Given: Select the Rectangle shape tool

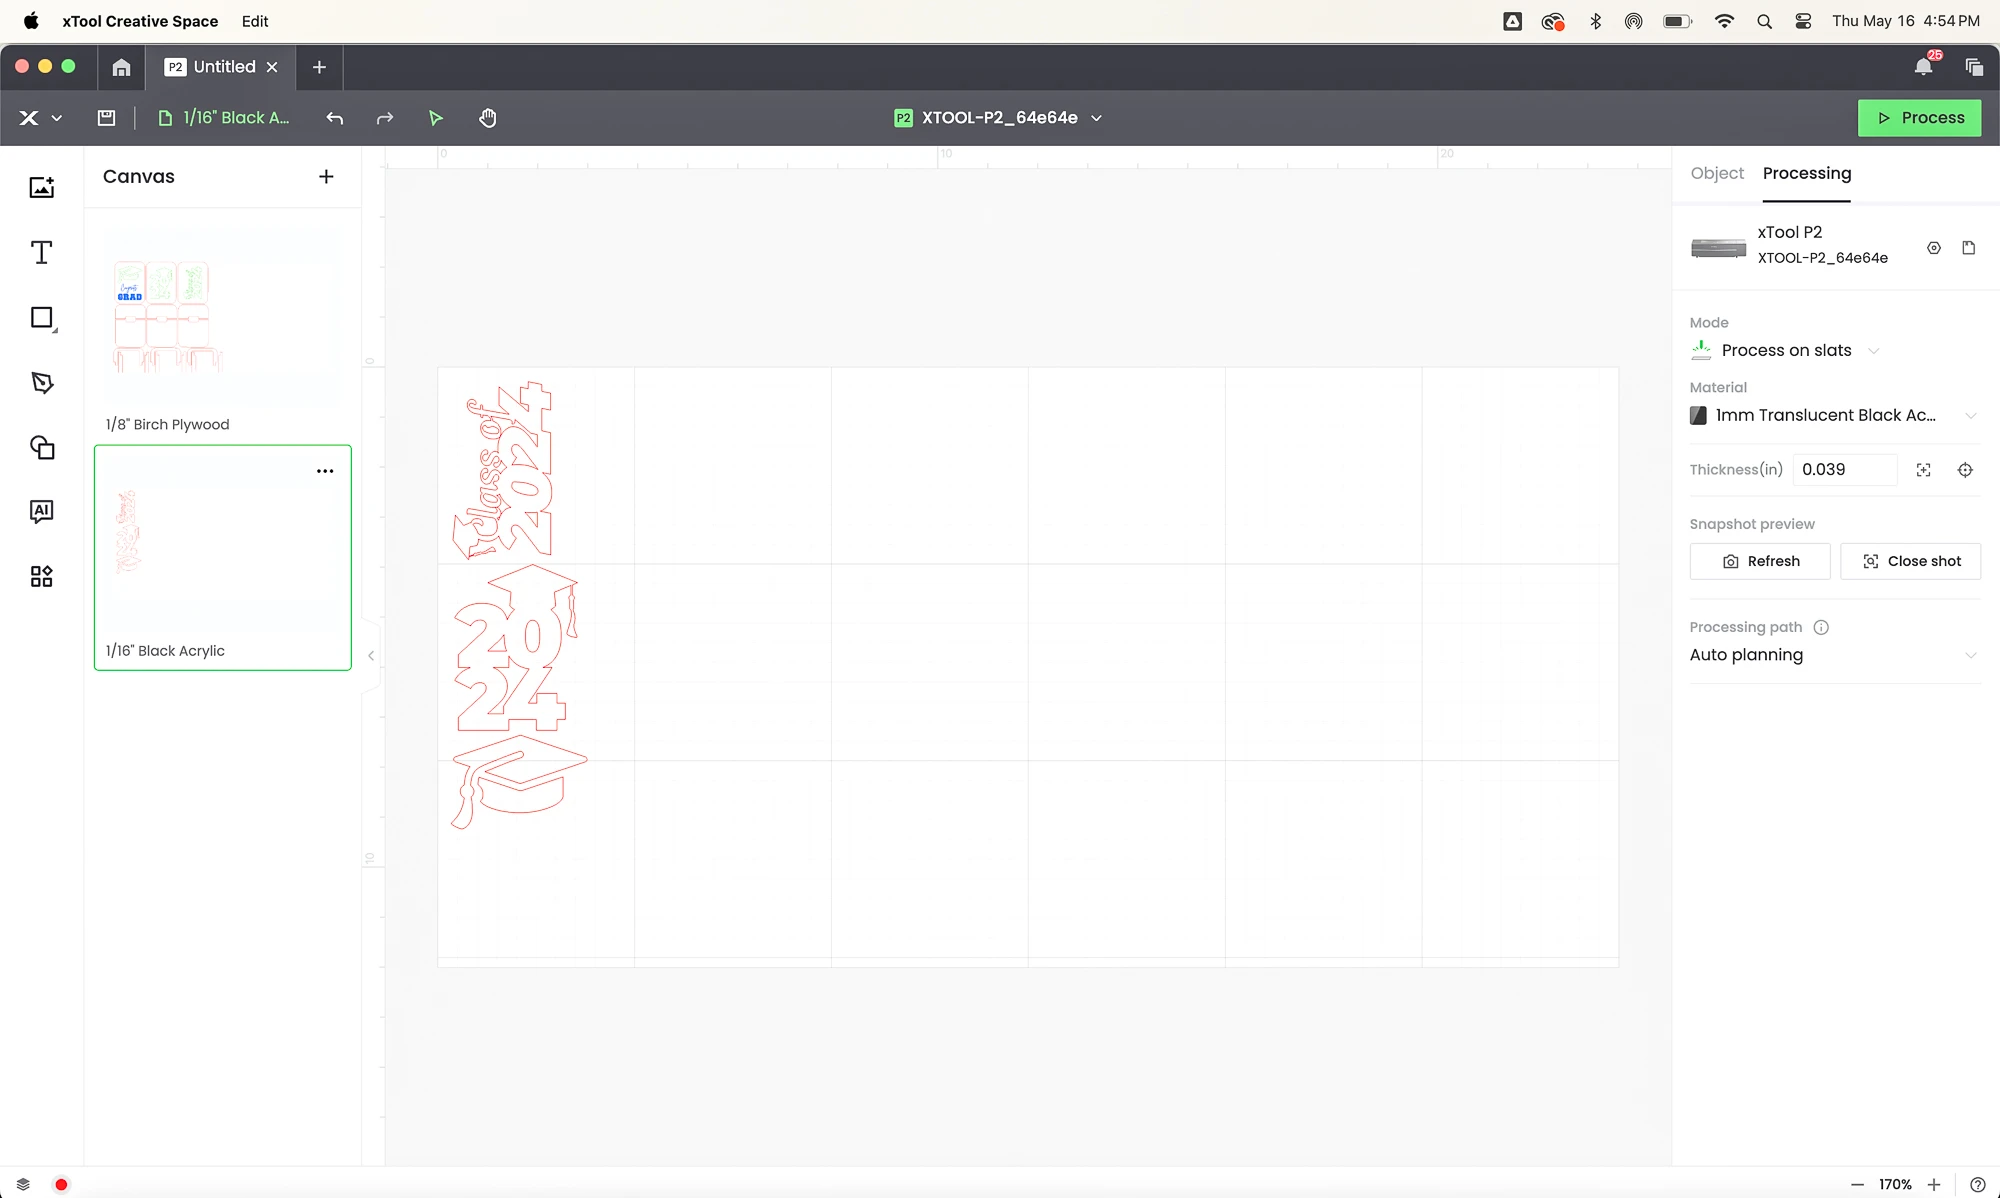Looking at the screenshot, I should [x=41, y=318].
